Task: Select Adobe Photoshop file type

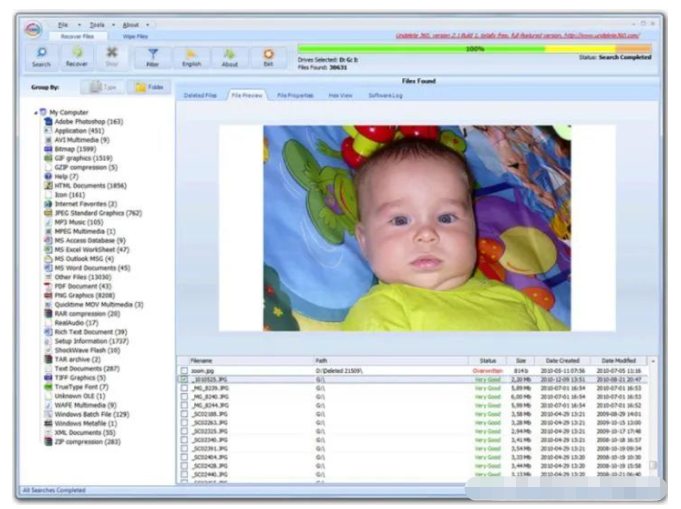Action: 88,121
